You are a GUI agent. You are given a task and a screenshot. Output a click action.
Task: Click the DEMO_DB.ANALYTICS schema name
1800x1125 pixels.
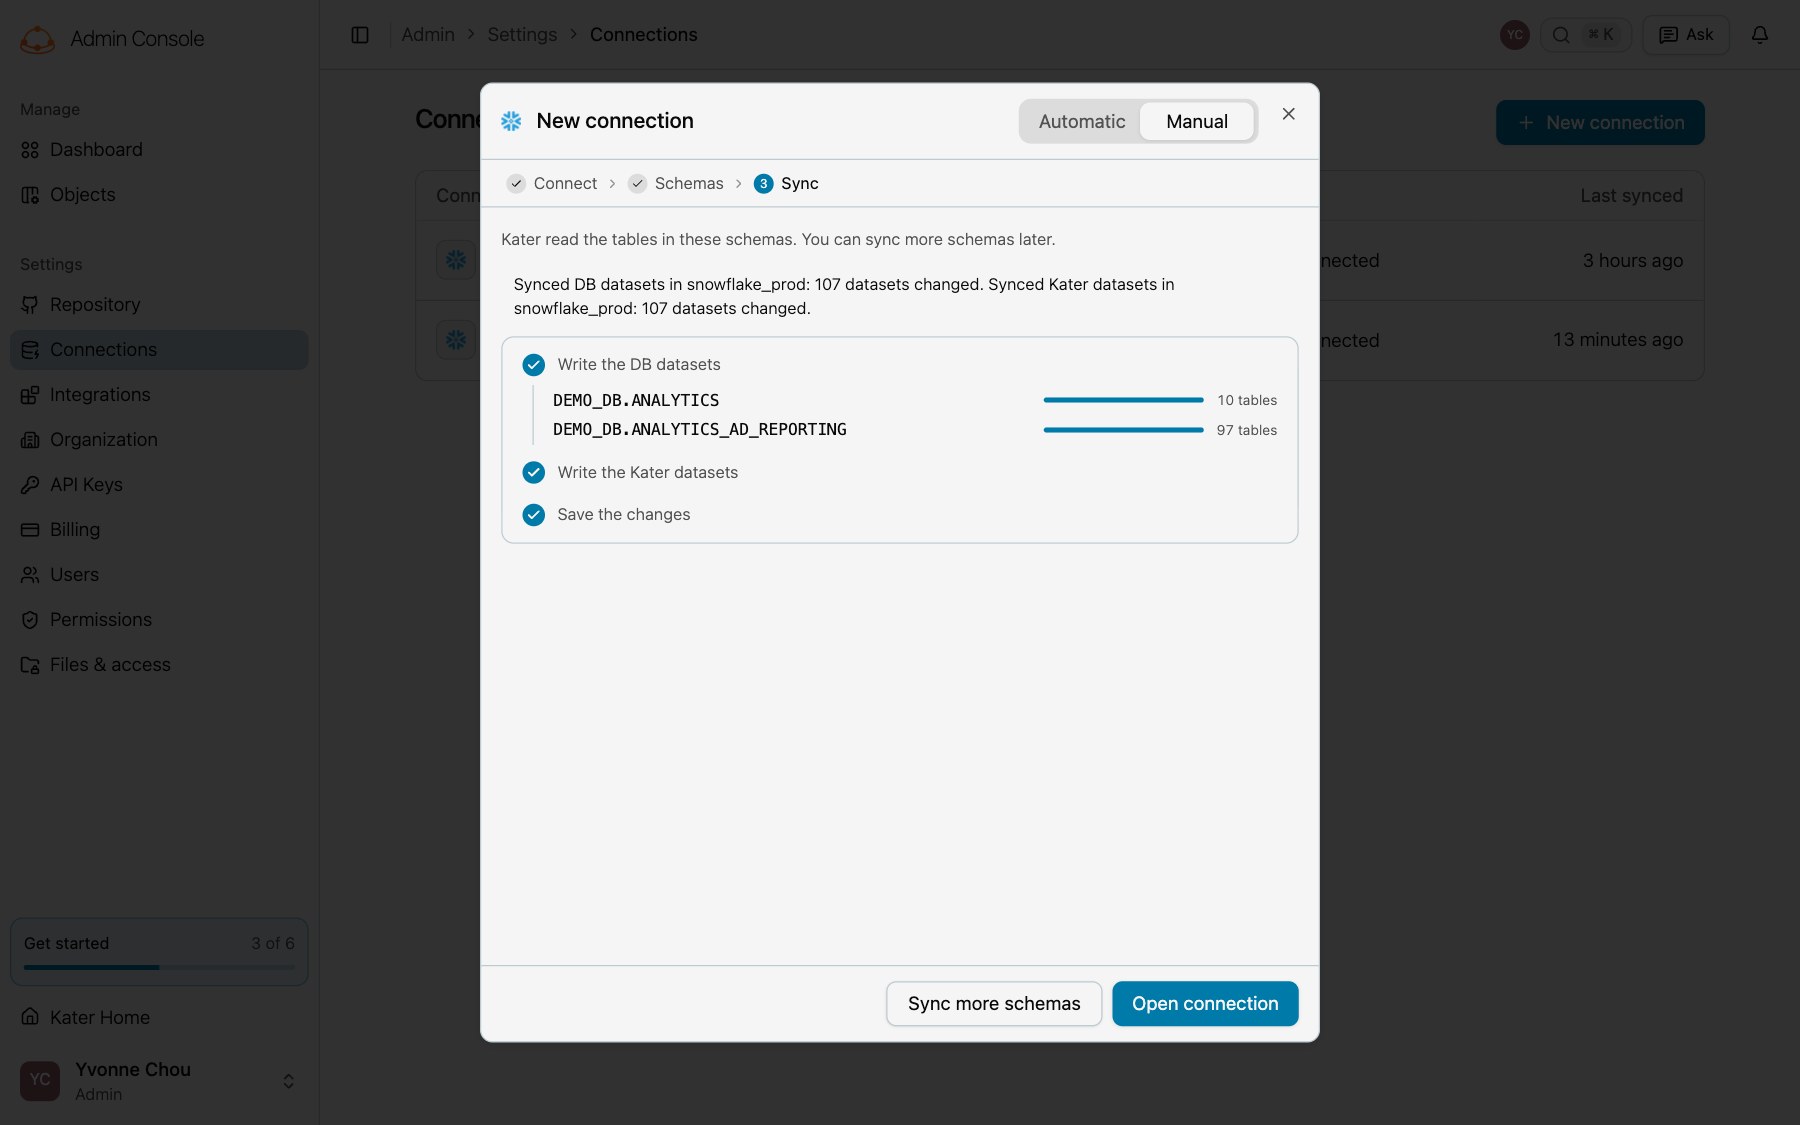636,400
